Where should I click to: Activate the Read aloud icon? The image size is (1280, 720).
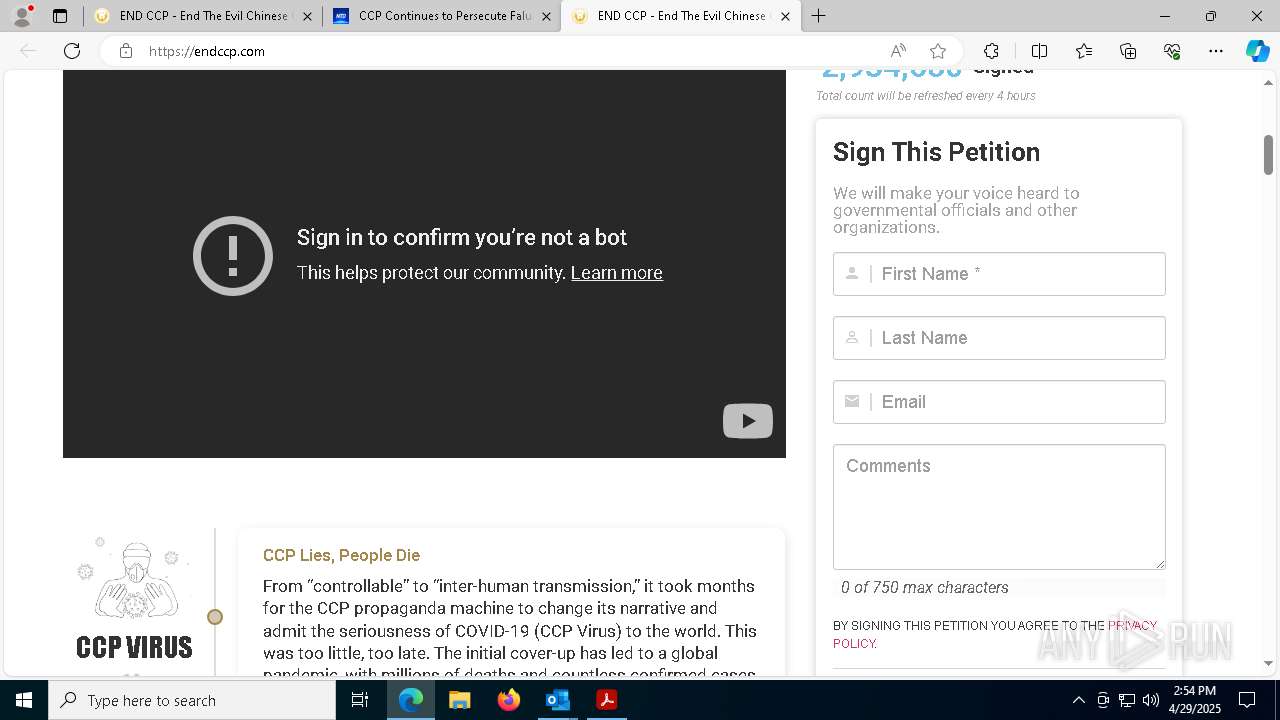pos(898,51)
